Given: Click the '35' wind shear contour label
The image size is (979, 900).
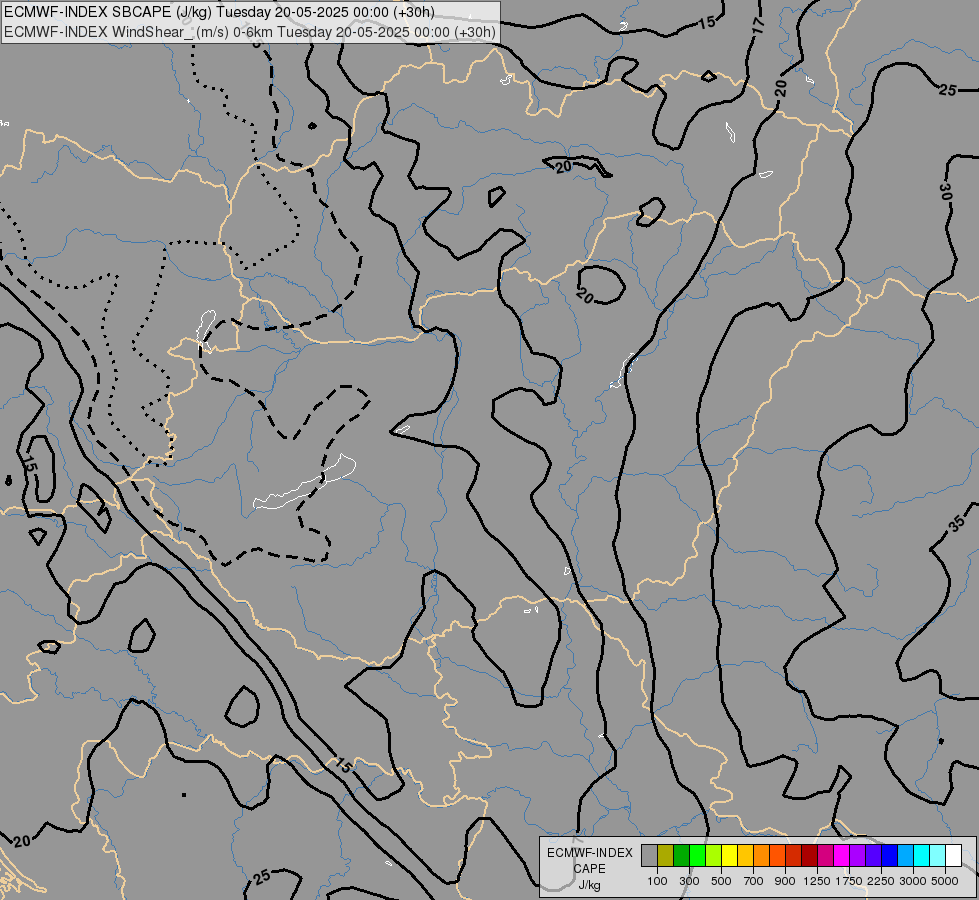Looking at the screenshot, I should 957,524.
